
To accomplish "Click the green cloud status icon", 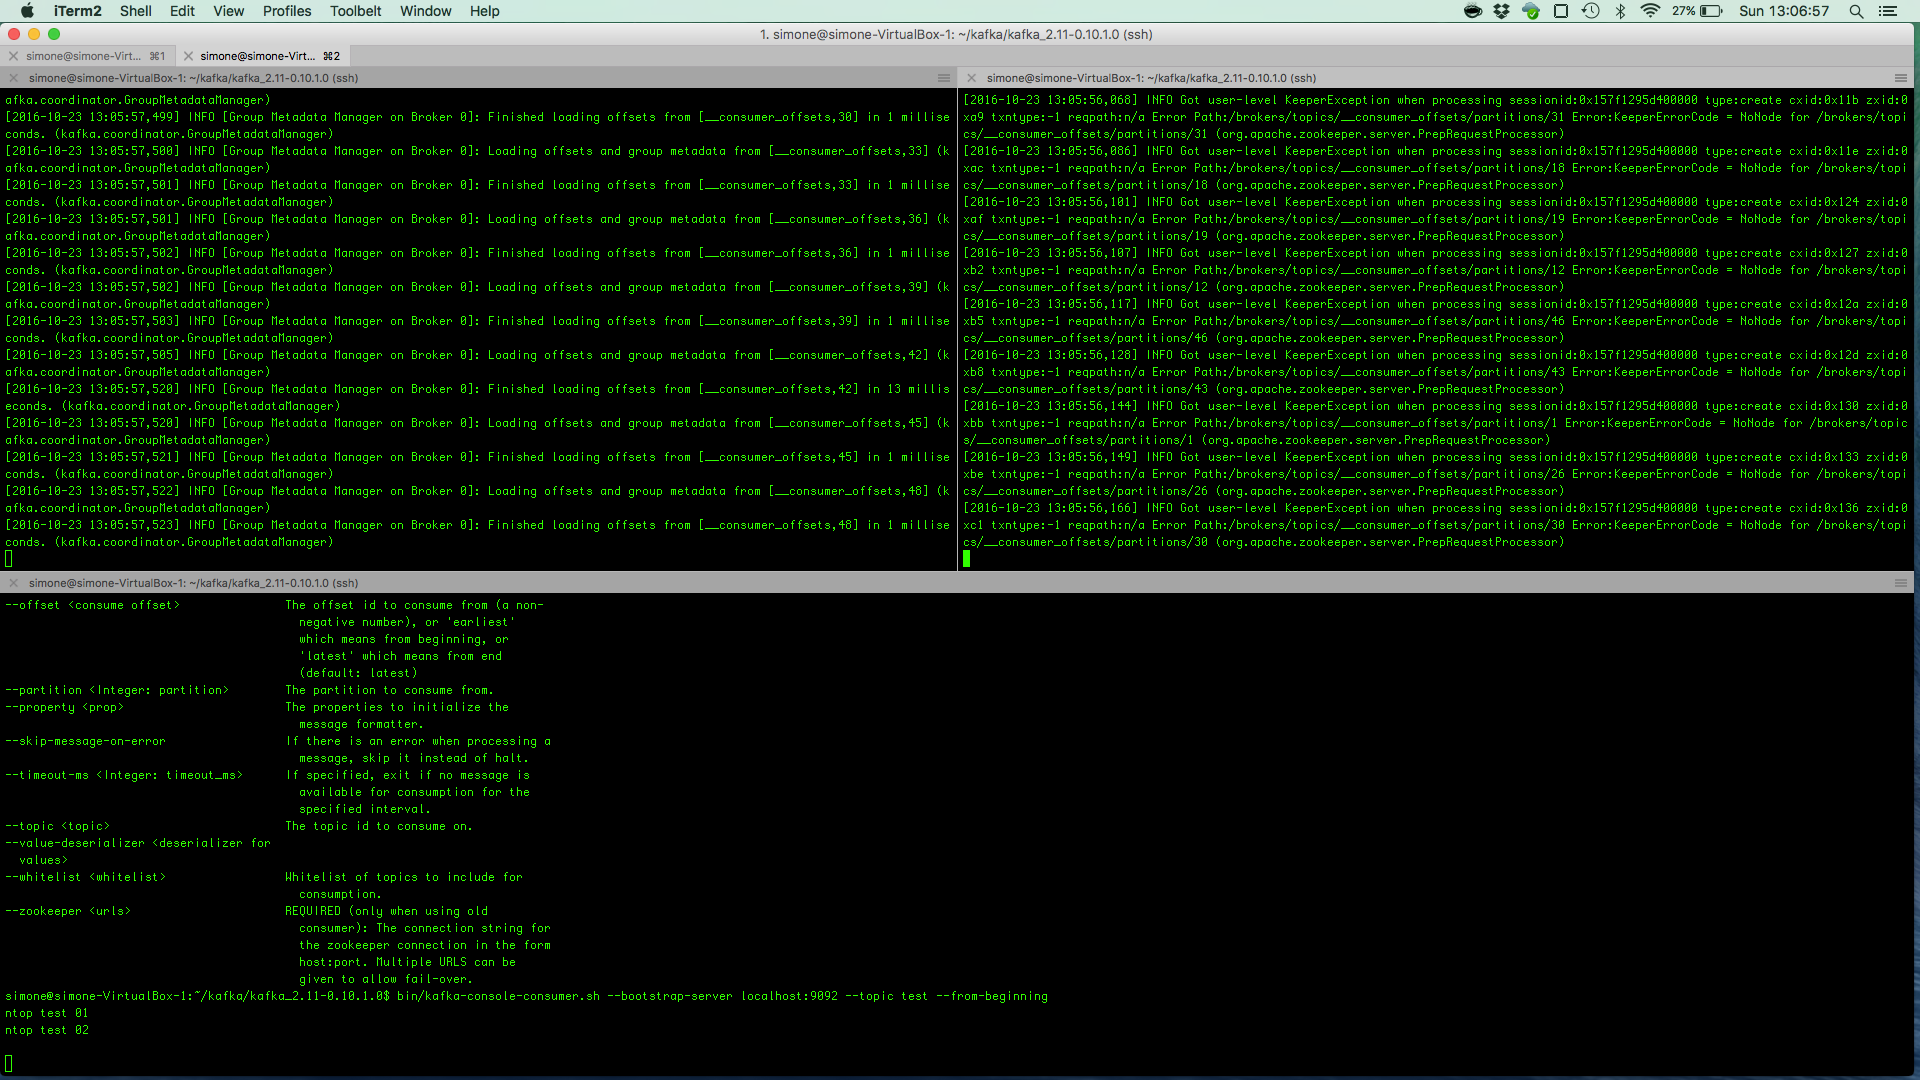I will 1531,11.
